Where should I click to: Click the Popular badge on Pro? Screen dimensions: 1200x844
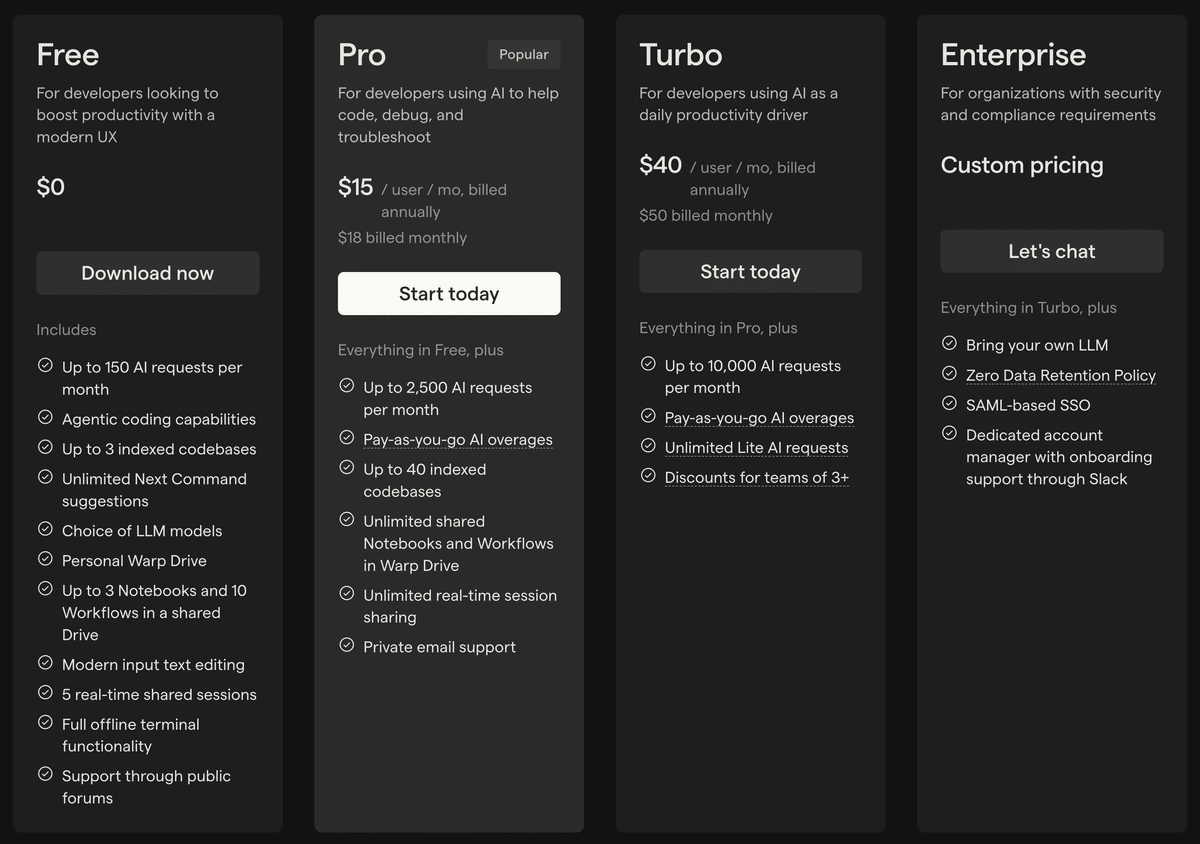pos(524,54)
